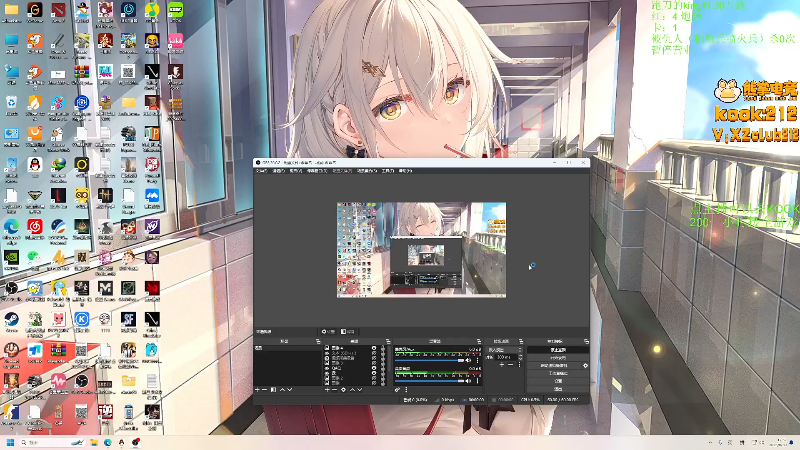Pop out the Sources dock via header icon

click(388, 341)
